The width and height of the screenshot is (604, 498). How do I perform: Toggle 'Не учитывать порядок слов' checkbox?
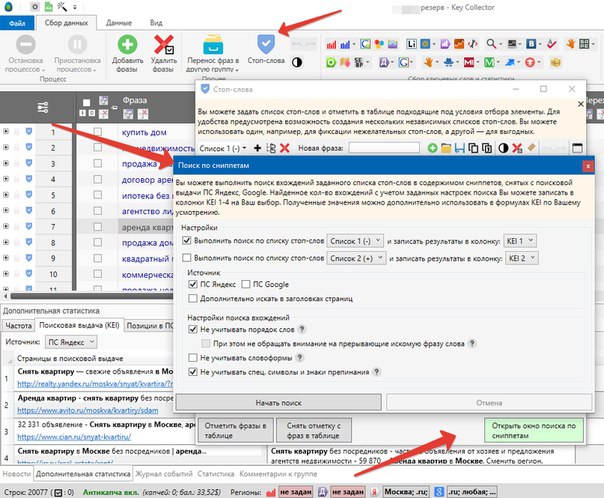[x=193, y=329]
